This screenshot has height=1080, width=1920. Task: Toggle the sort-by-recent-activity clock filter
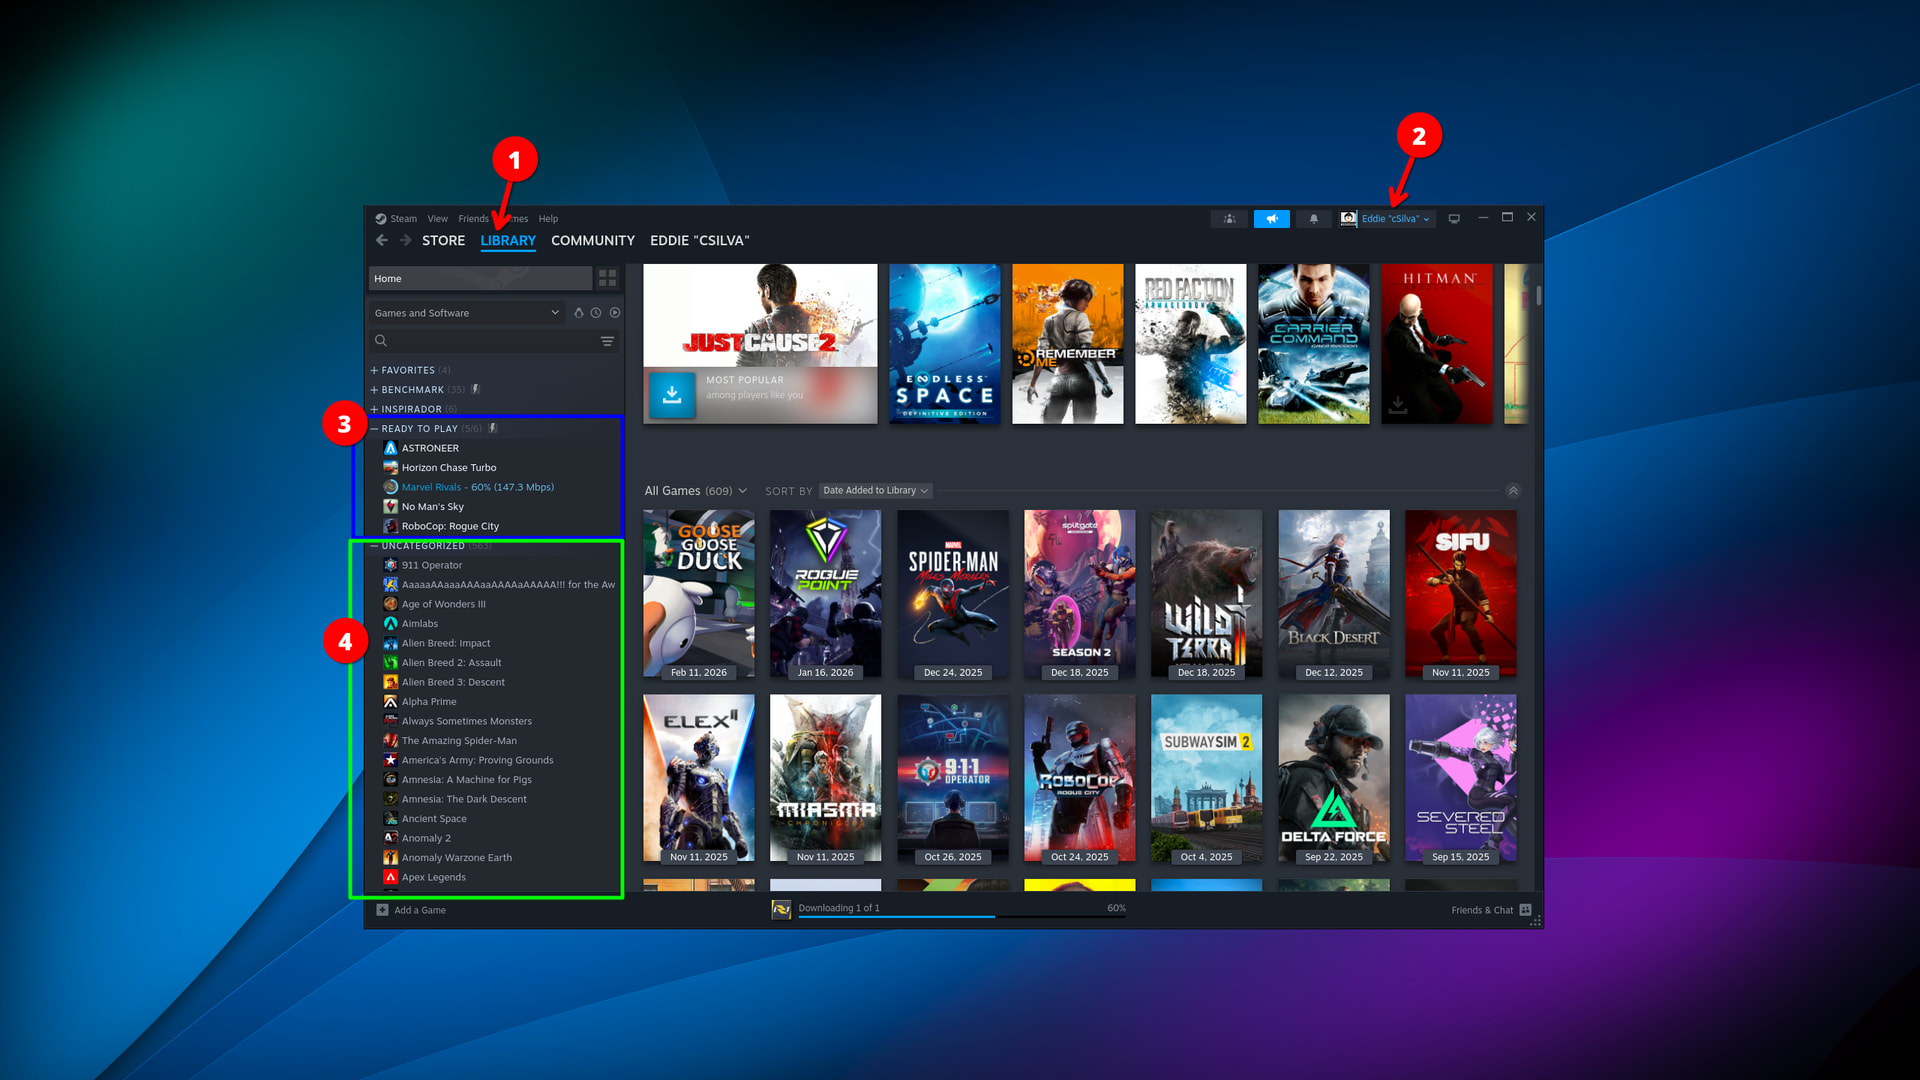[596, 313]
